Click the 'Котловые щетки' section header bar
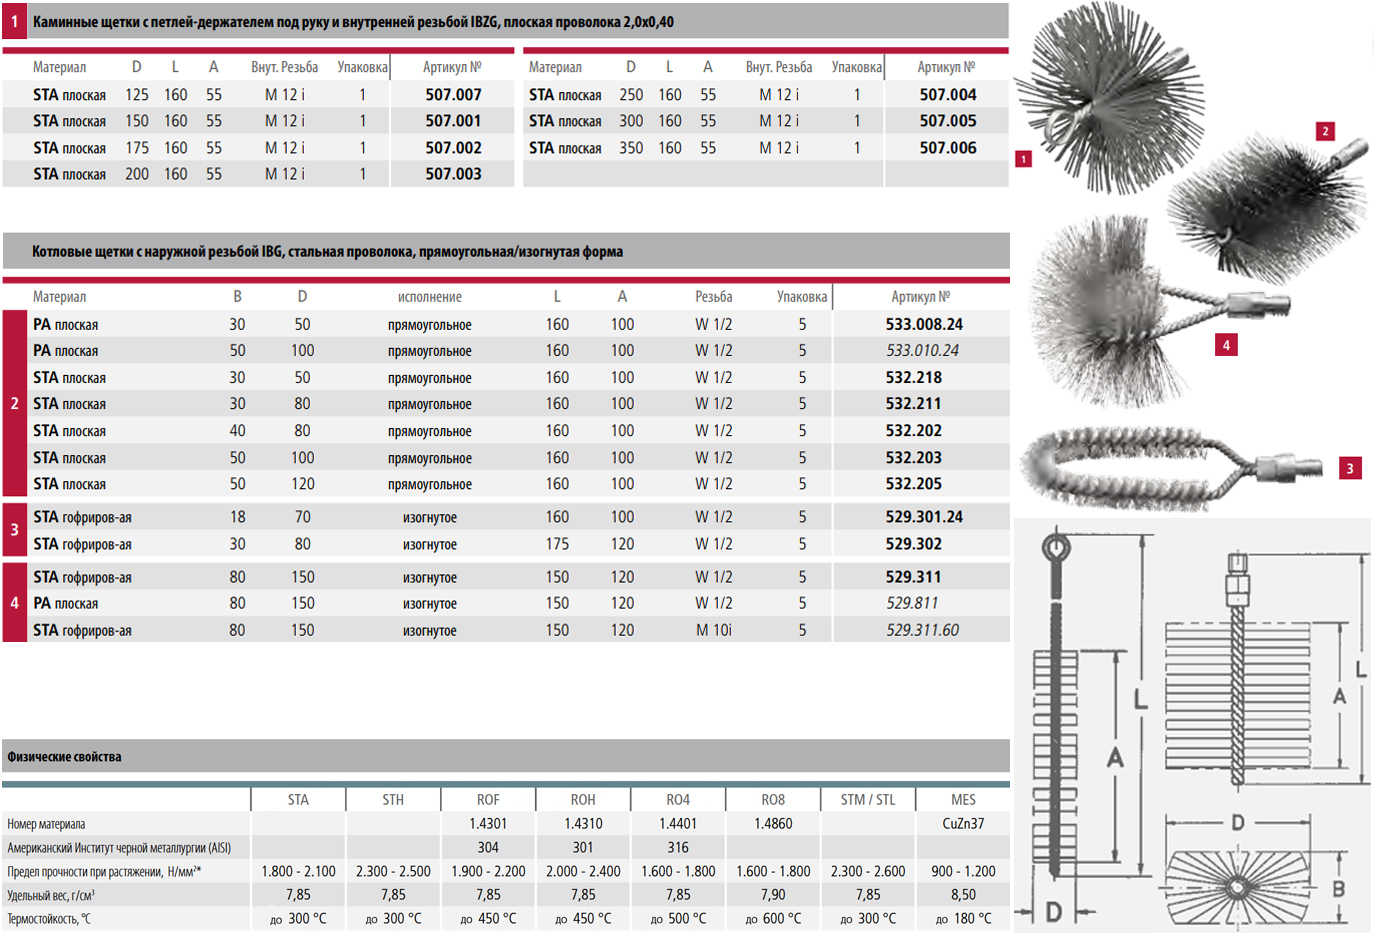This screenshot has height=936, width=1374. tap(327, 252)
